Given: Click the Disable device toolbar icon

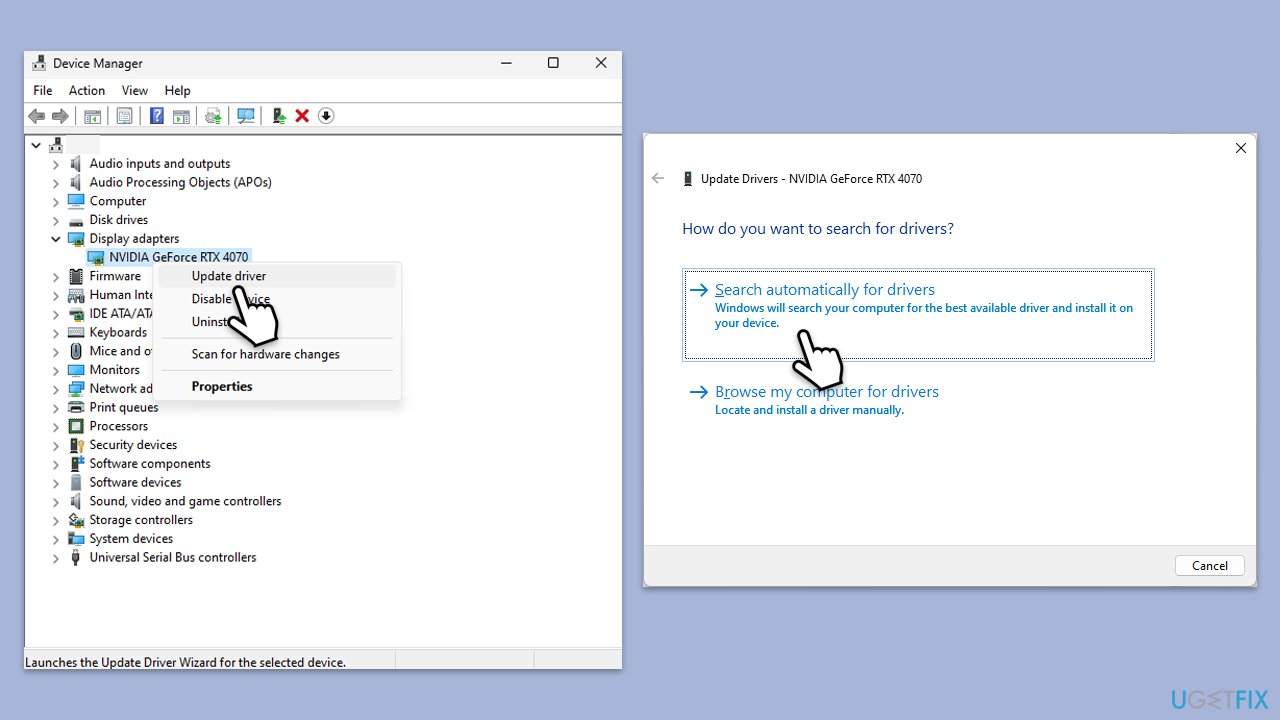Looking at the screenshot, I should 326,115.
